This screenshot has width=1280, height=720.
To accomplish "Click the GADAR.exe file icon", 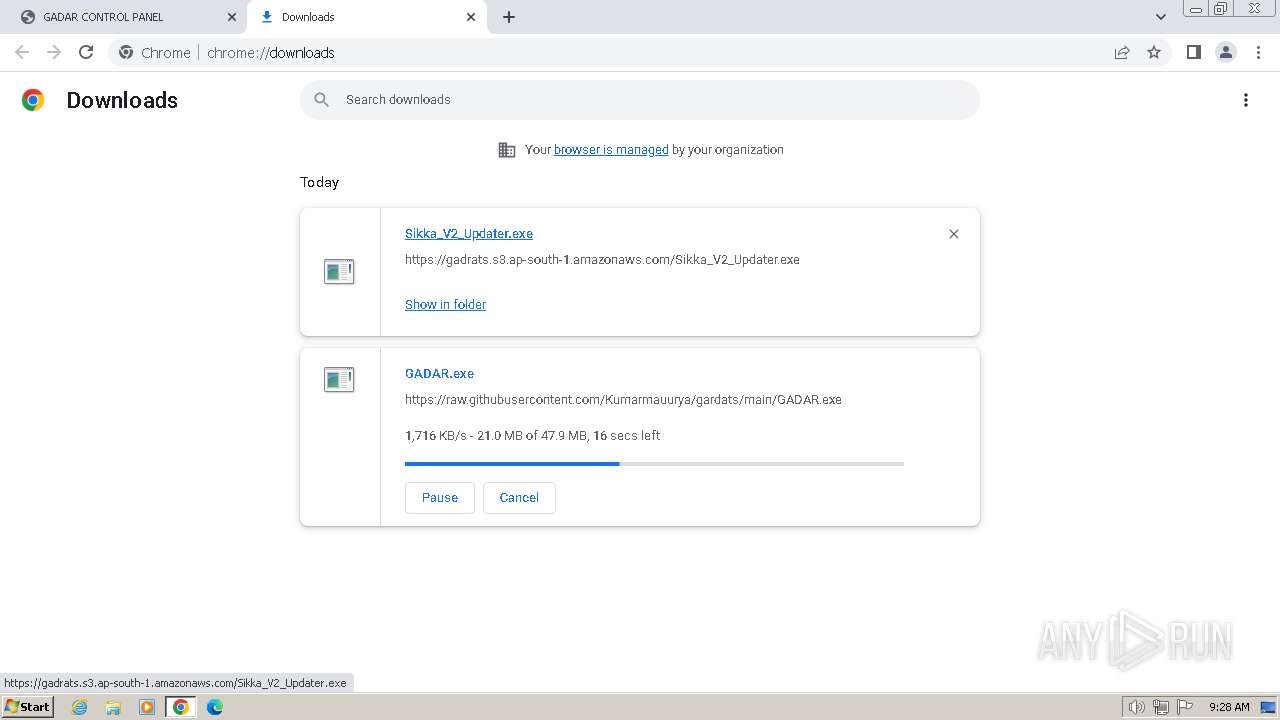I will tap(339, 379).
